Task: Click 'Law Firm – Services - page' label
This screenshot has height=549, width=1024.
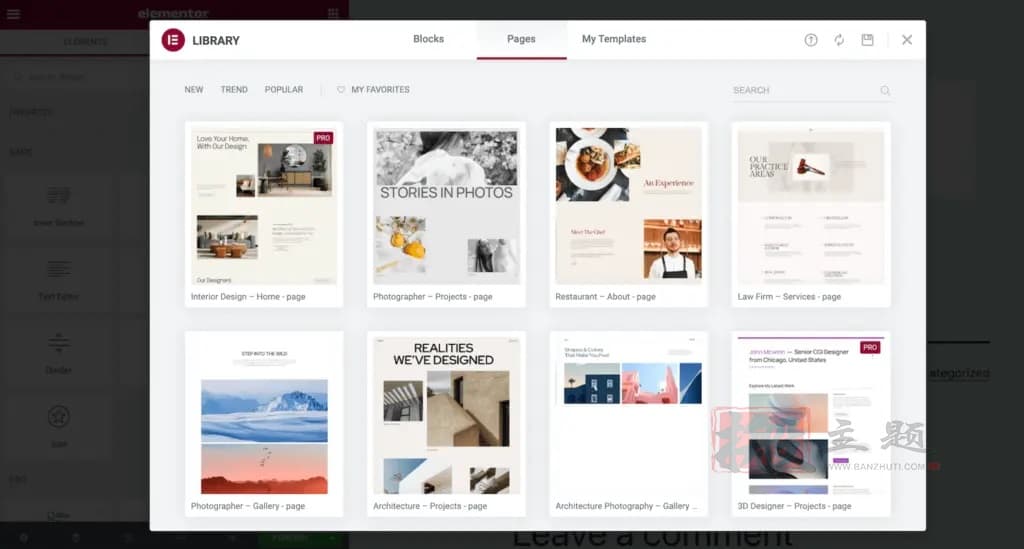Action: [789, 296]
